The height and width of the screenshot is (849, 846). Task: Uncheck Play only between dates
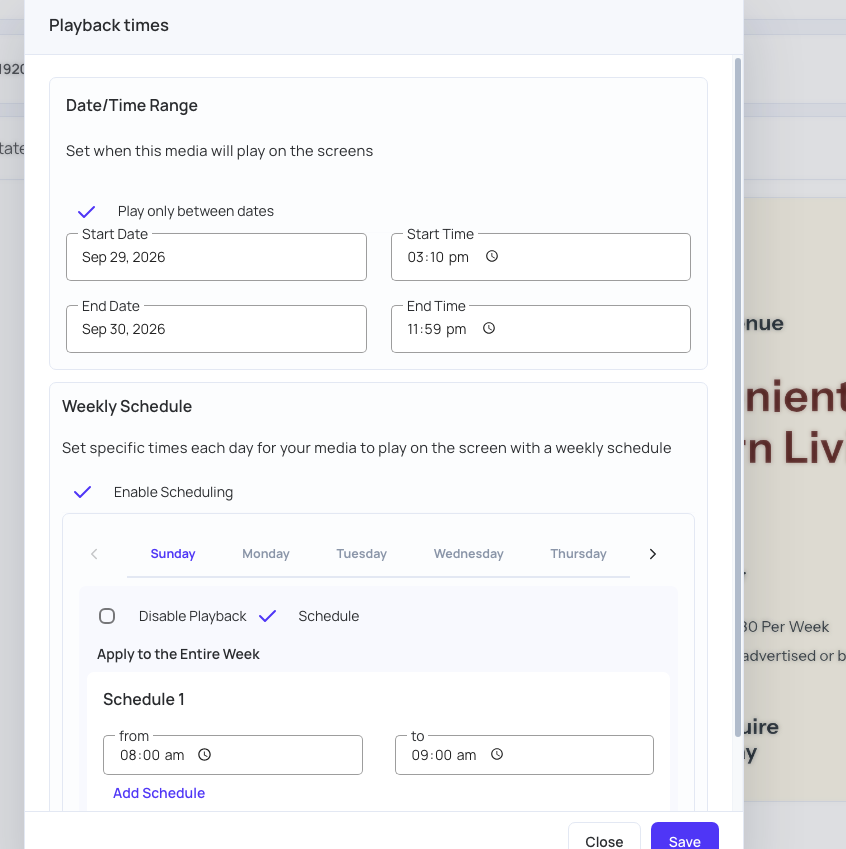[87, 211]
